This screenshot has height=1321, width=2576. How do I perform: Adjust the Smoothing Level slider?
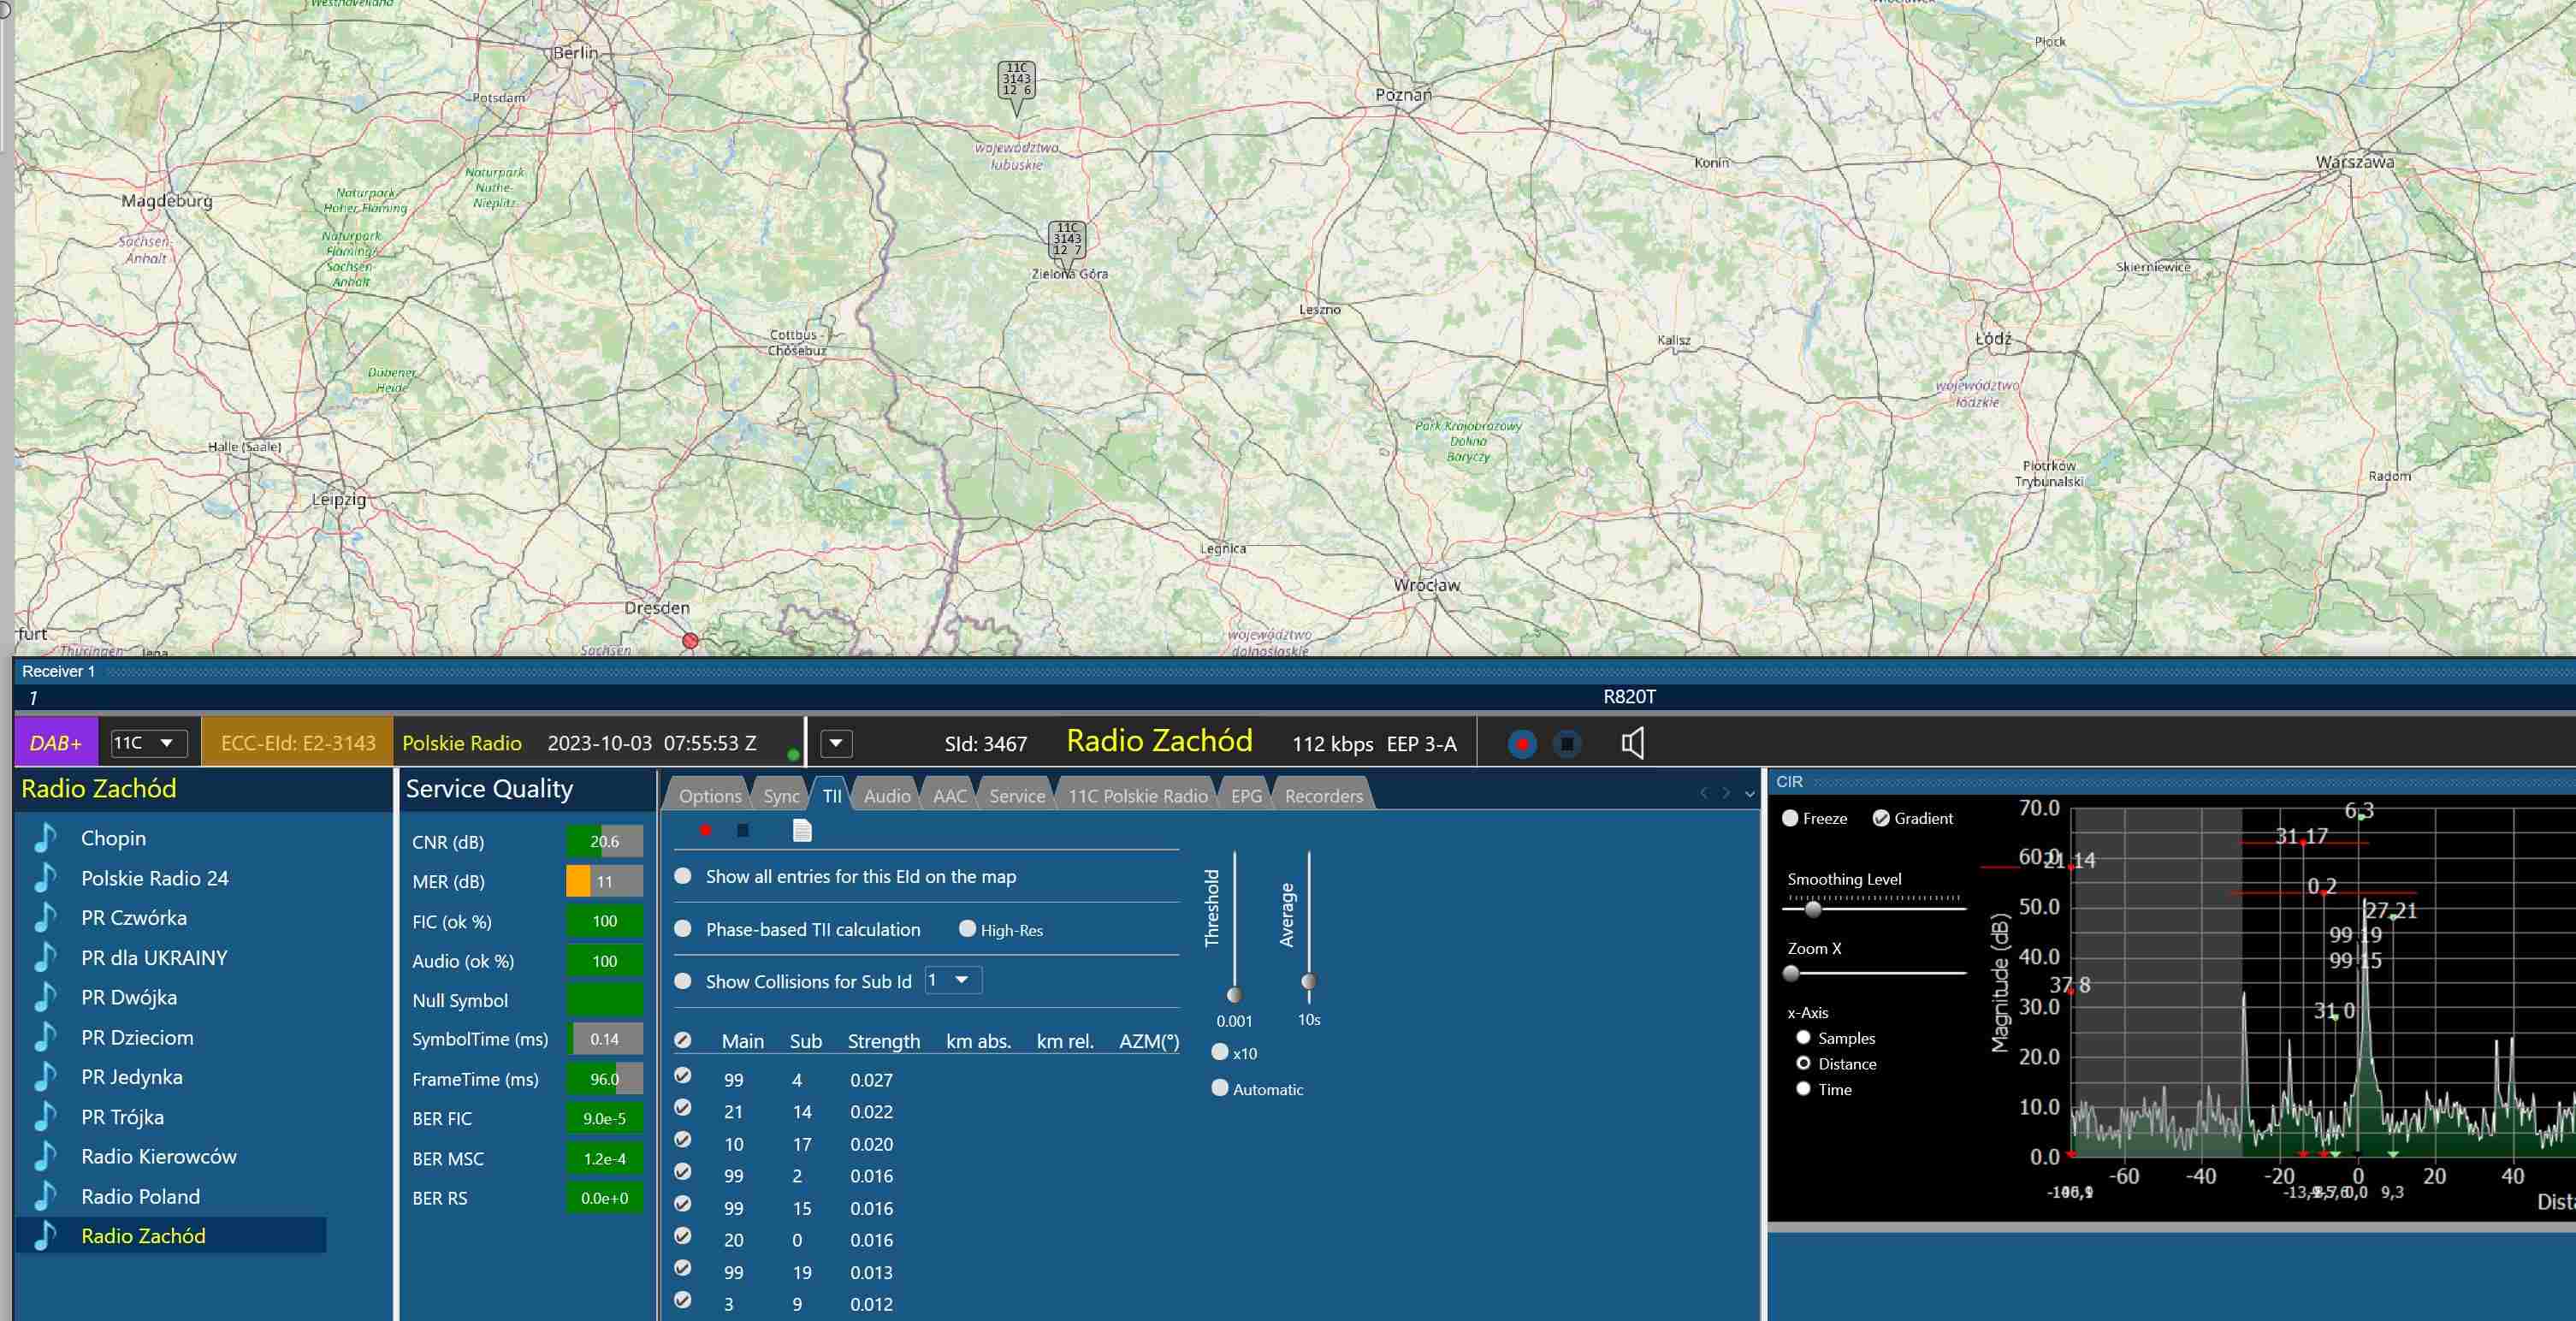pyautogui.click(x=1812, y=909)
